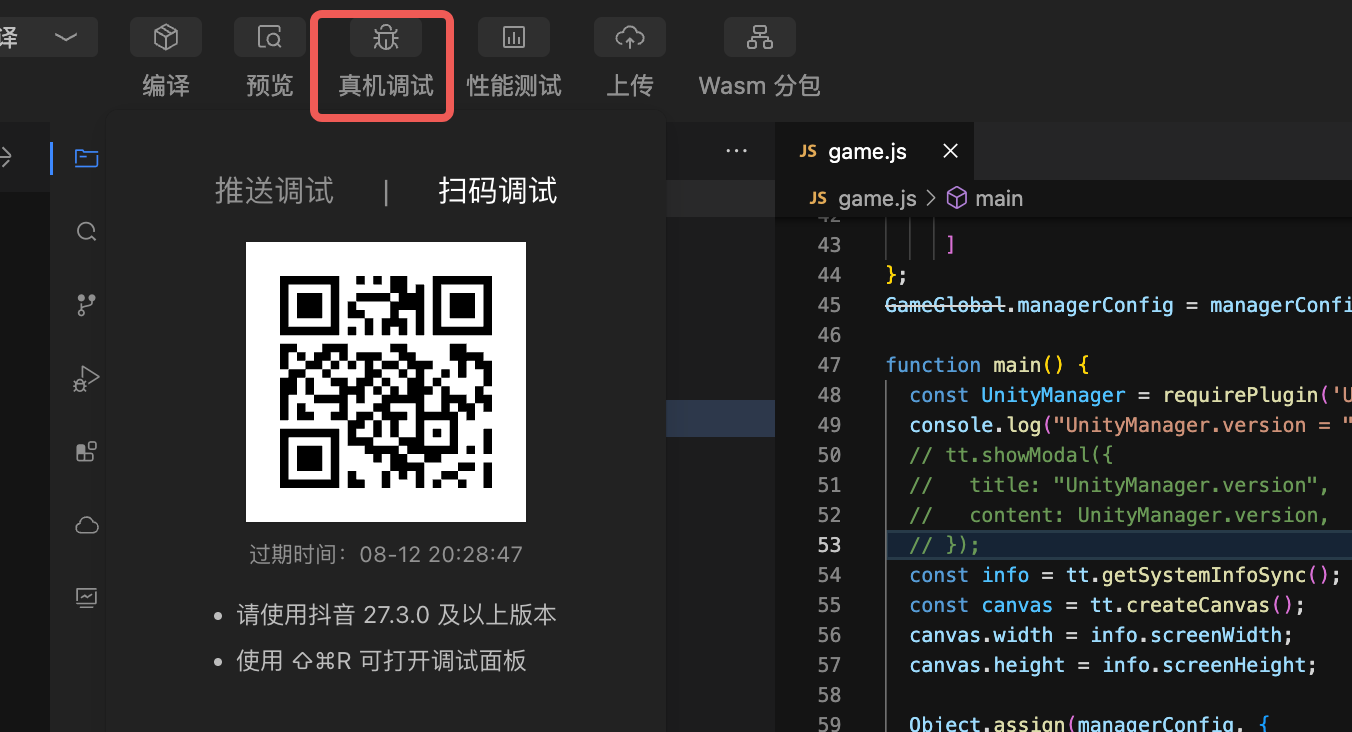Click the 请使用抖音 27.3.0 及以上版本 note

[396, 615]
